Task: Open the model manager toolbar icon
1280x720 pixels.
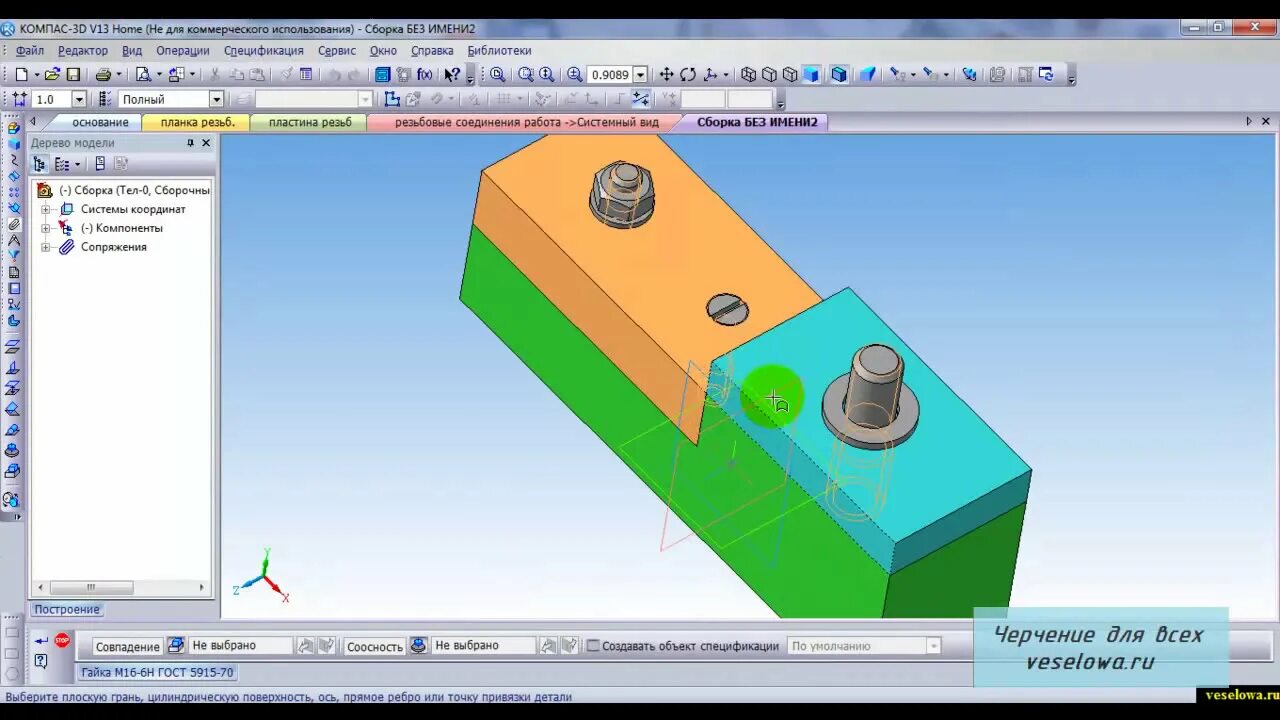Action: (382, 74)
